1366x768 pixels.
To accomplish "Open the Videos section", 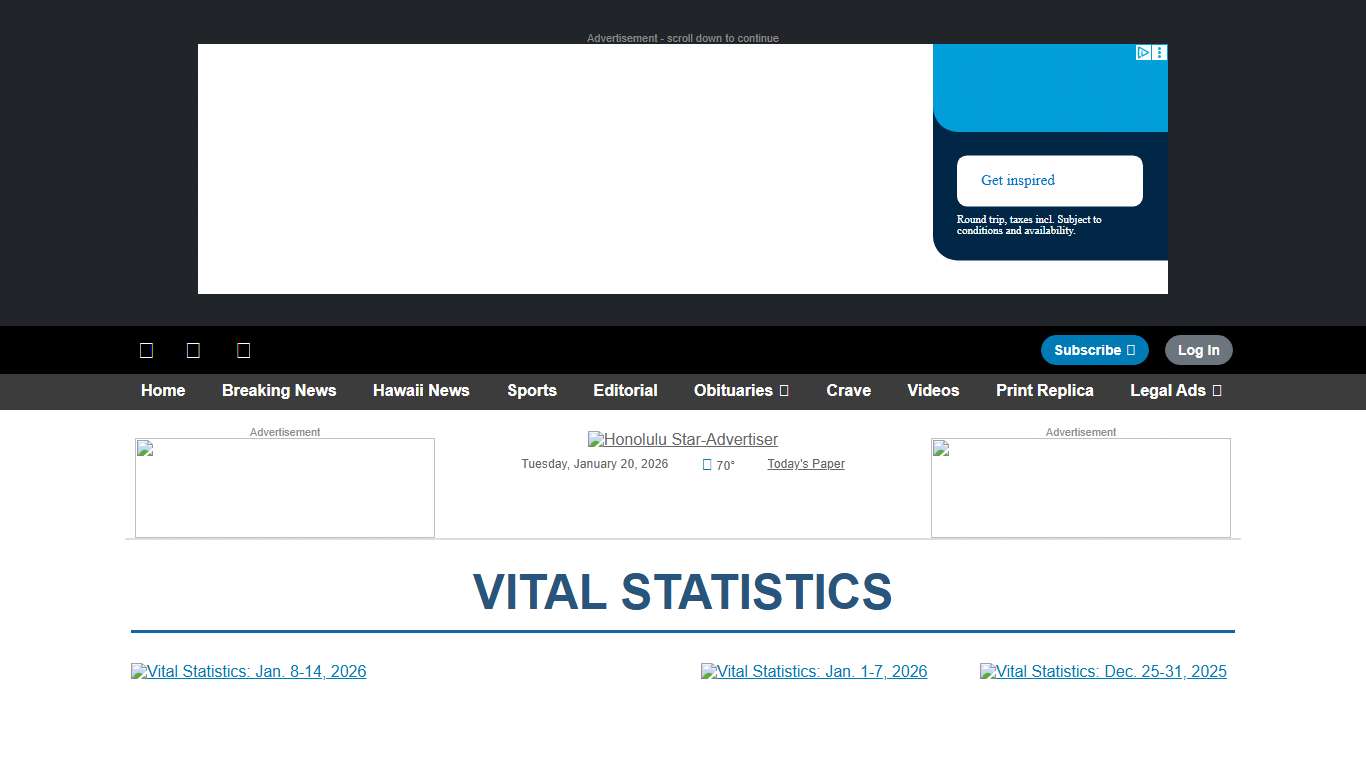I will click(x=933, y=391).
